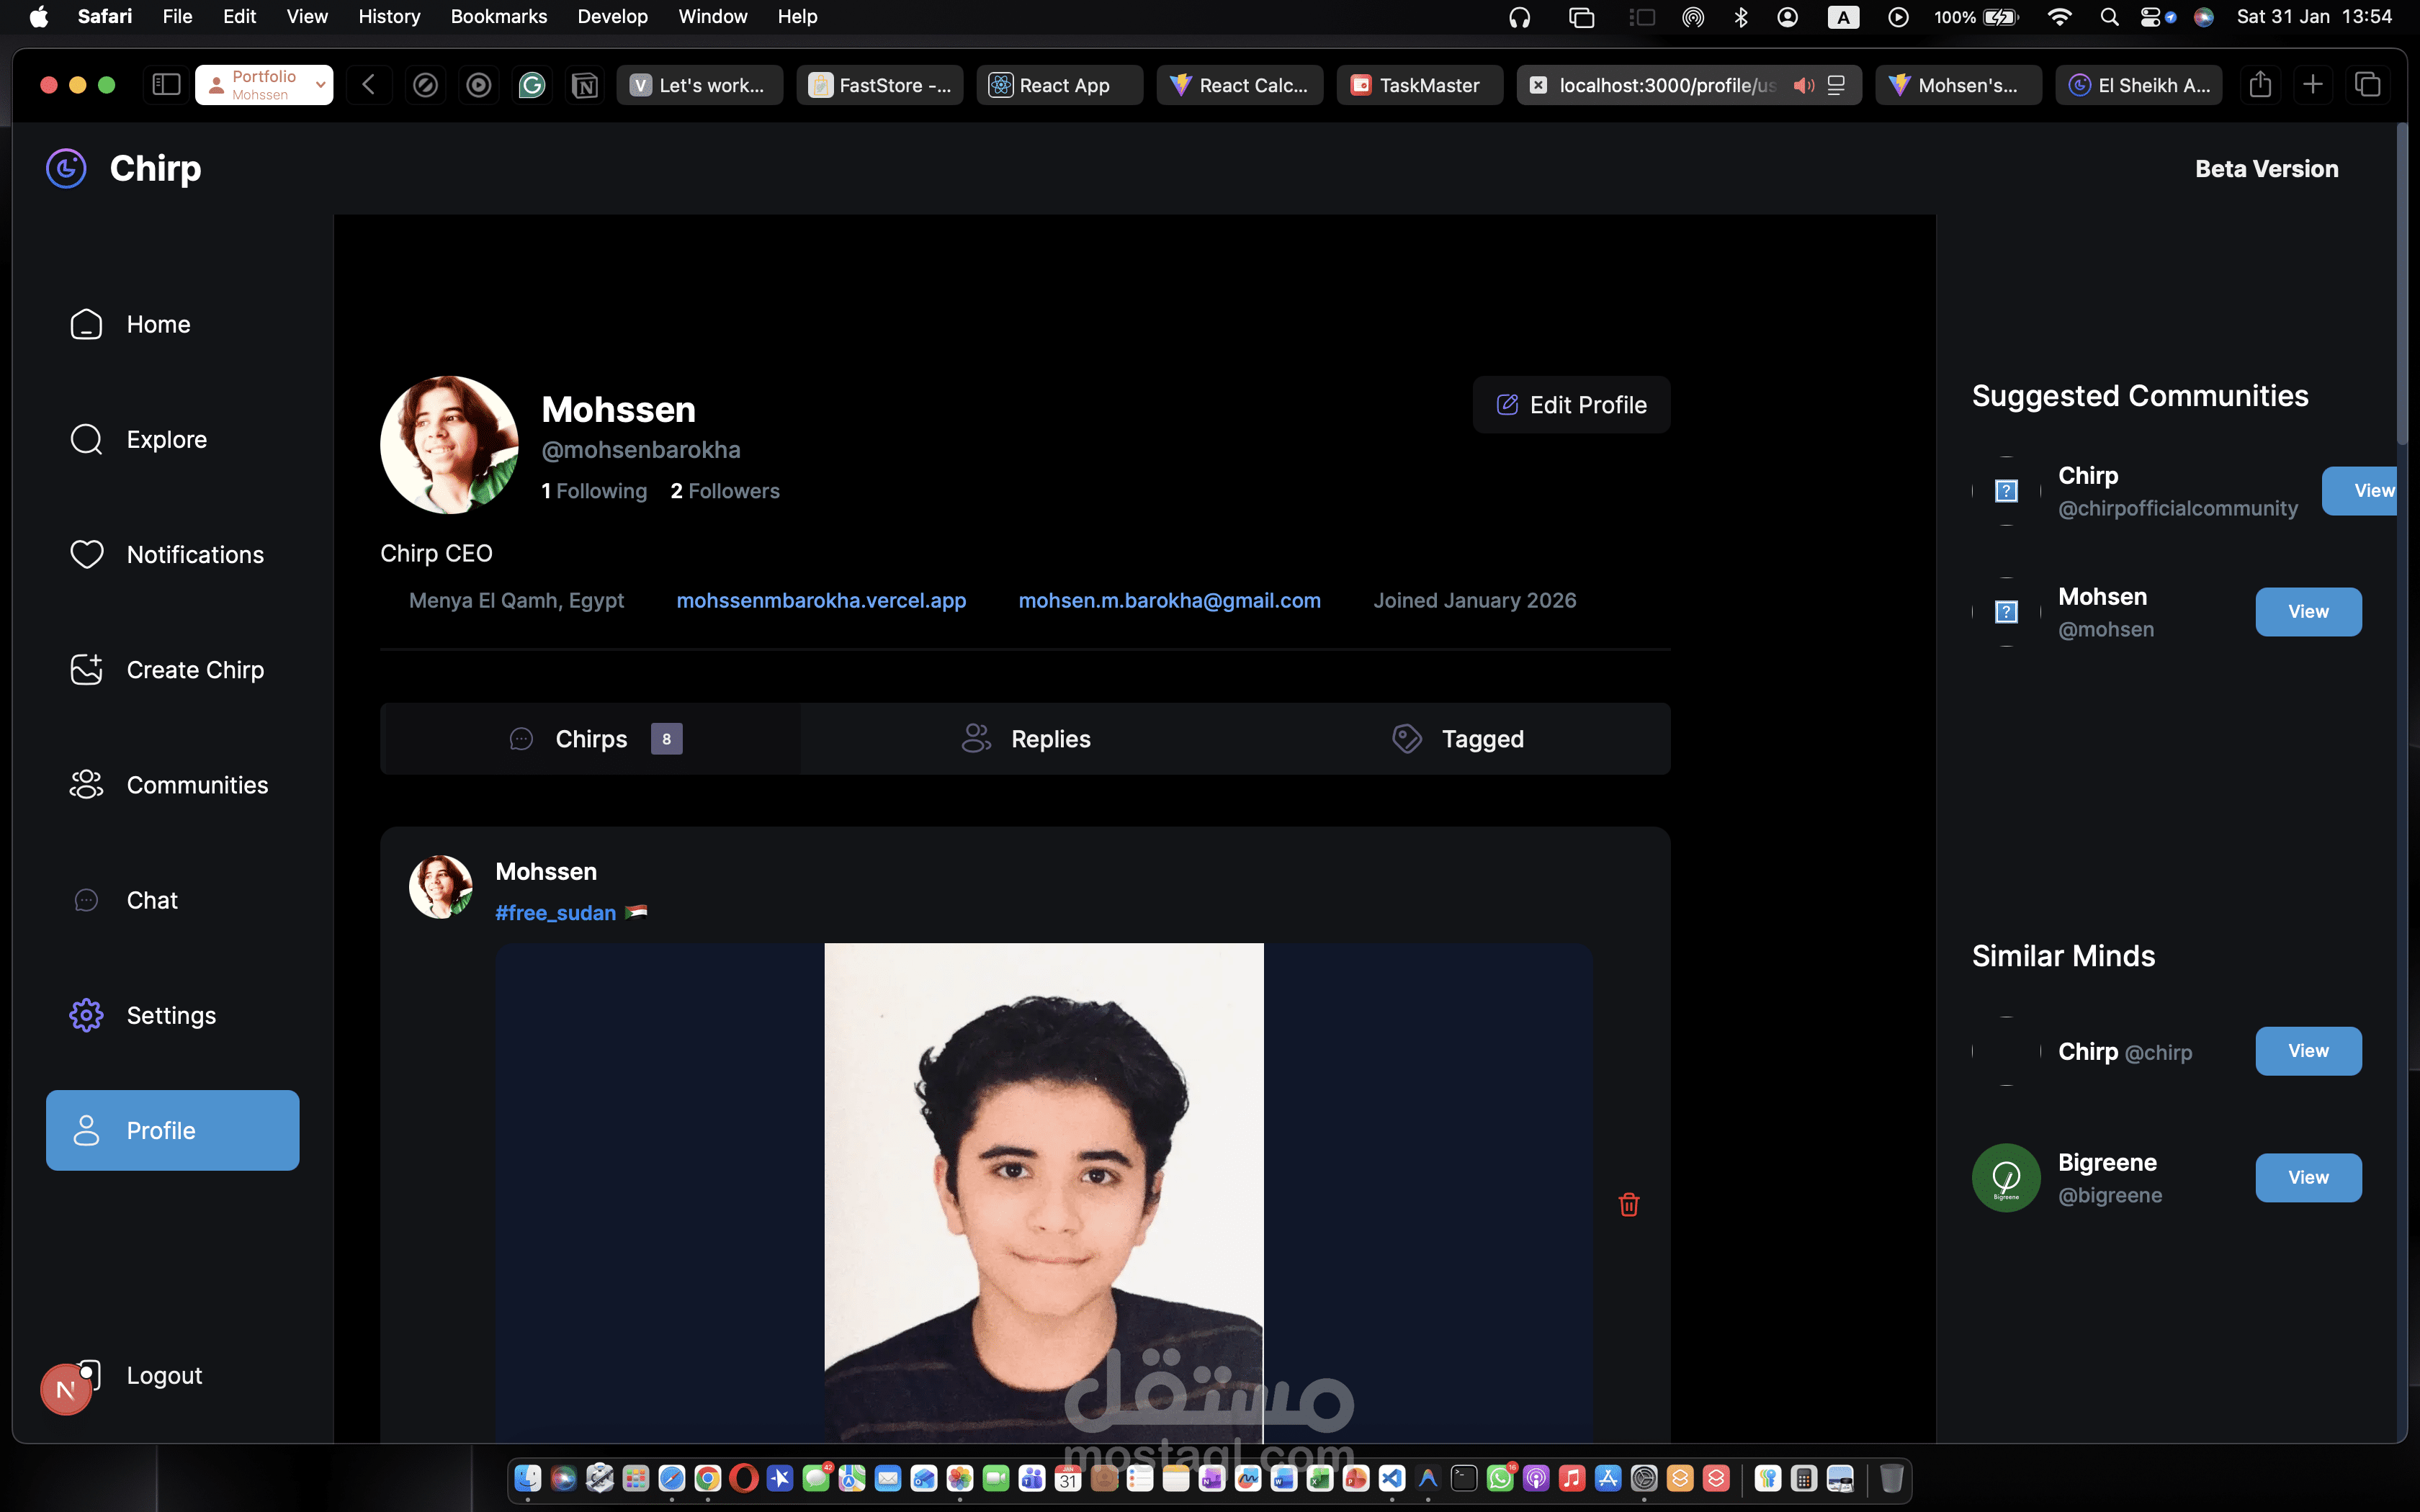Click the red delete trash icon on chirp
Screen dimensions: 2420x1512
tap(1628, 1204)
